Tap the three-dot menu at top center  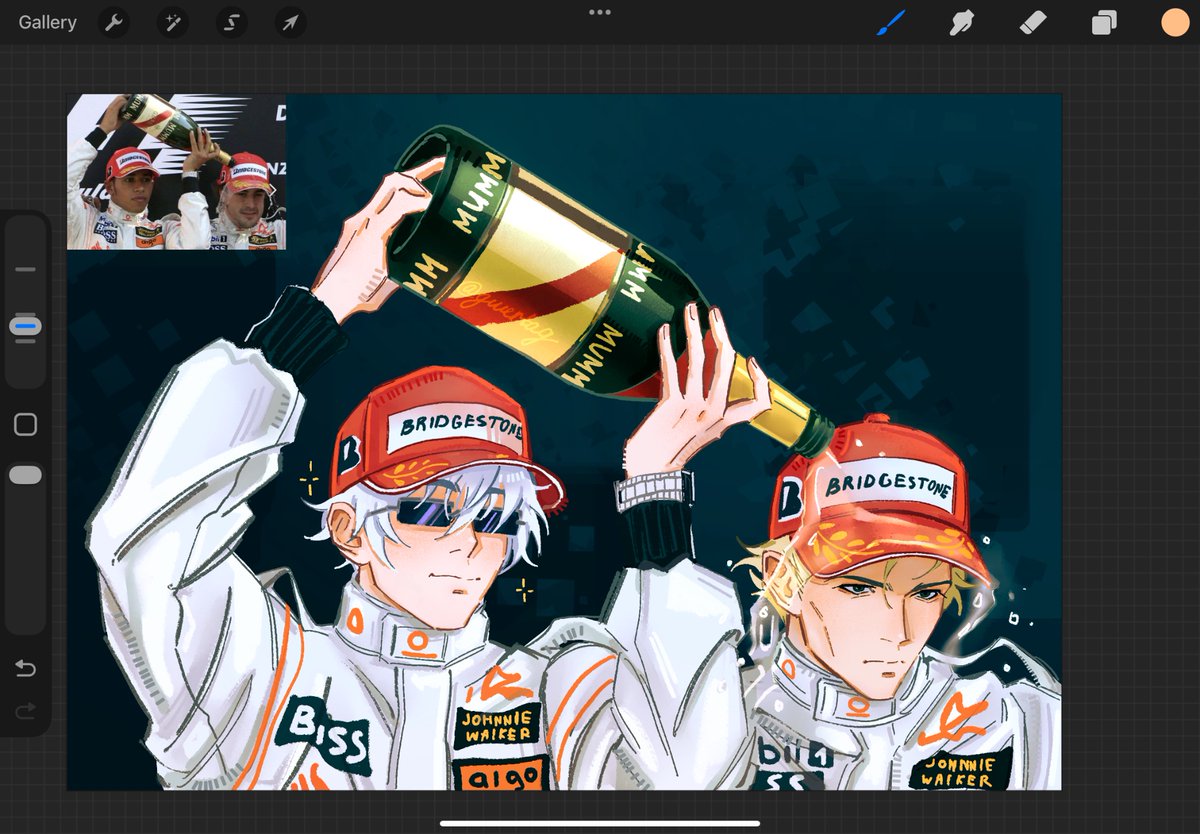tap(600, 12)
